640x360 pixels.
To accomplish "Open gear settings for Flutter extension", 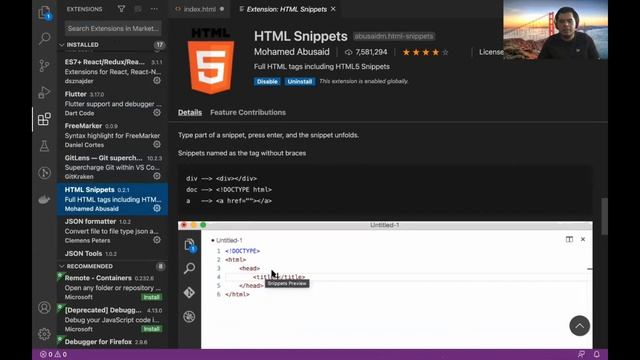I will [x=157, y=112].
